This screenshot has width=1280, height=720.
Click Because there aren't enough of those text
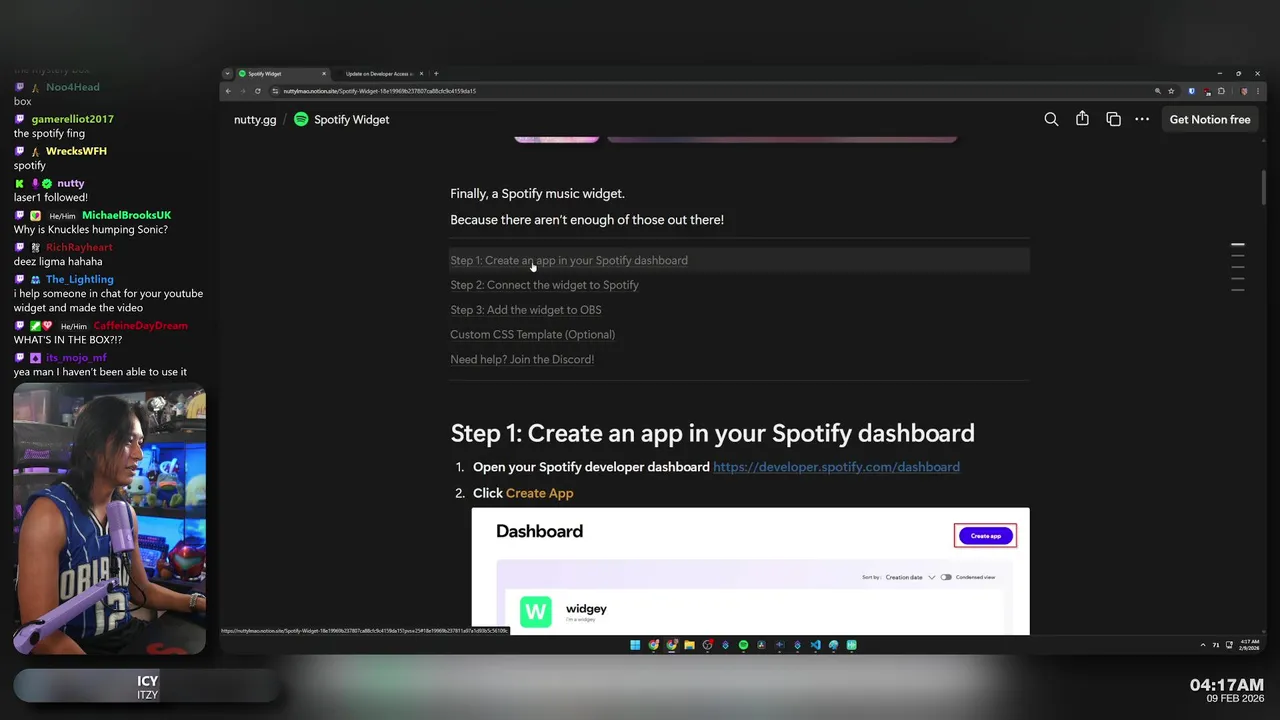tap(587, 219)
